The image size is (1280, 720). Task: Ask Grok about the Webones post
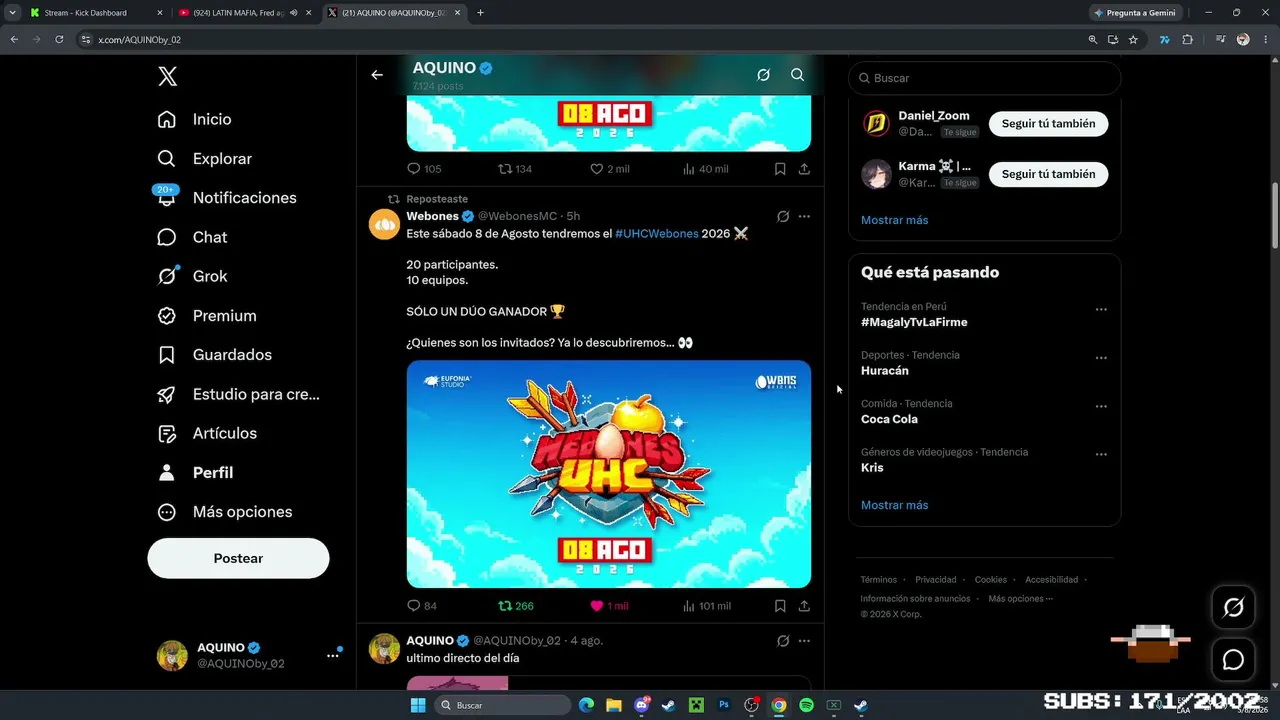tap(783, 216)
